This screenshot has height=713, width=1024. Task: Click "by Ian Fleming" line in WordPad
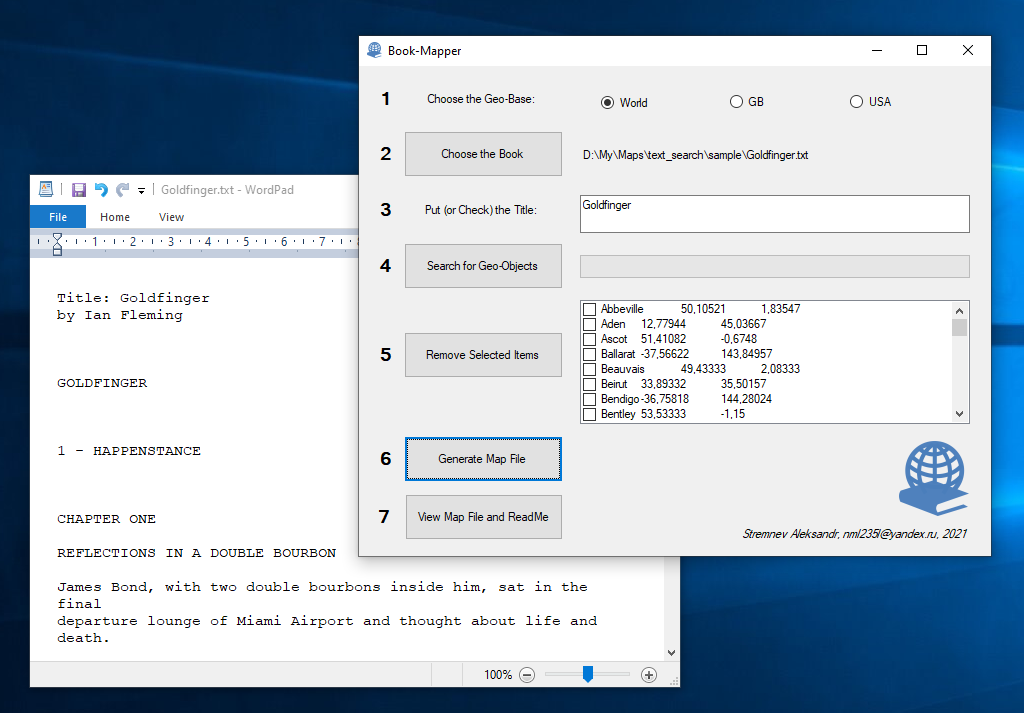(x=120, y=315)
